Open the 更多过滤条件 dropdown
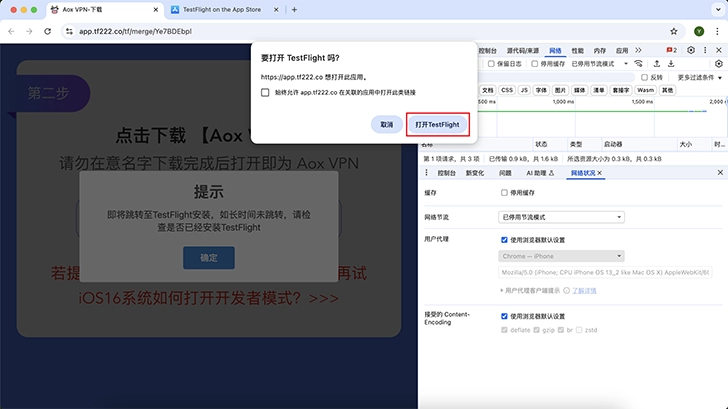Screen dimensions: 728x409 pos(698,76)
